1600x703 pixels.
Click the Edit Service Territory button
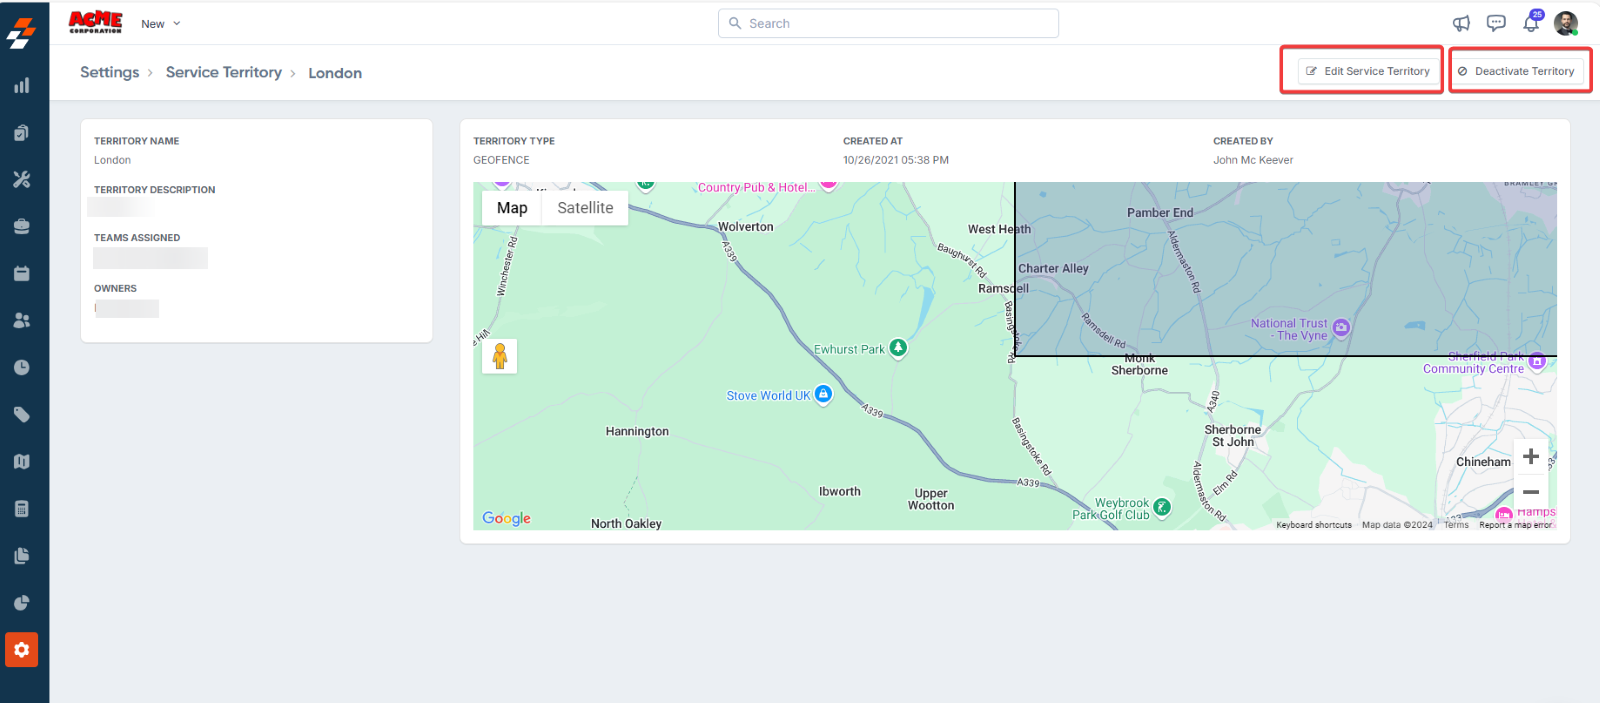[1367, 71]
